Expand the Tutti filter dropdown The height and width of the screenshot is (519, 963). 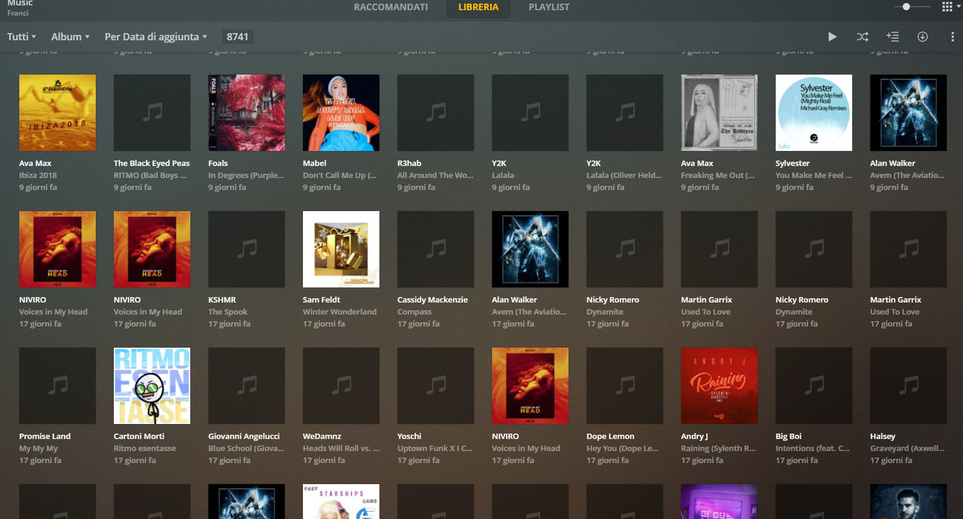click(x=21, y=37)
